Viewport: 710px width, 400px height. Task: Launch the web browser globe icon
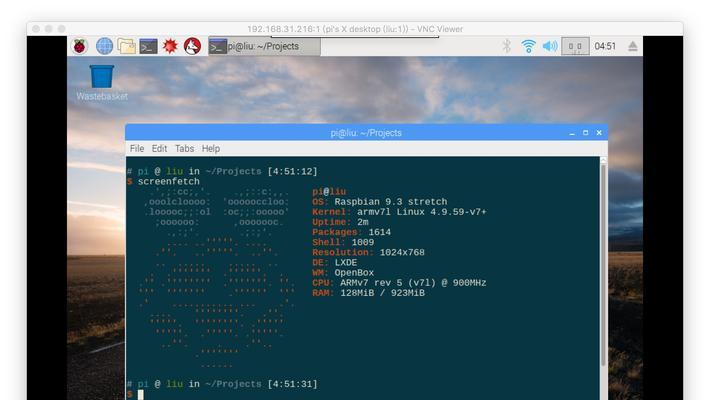[x=104, y=46]
